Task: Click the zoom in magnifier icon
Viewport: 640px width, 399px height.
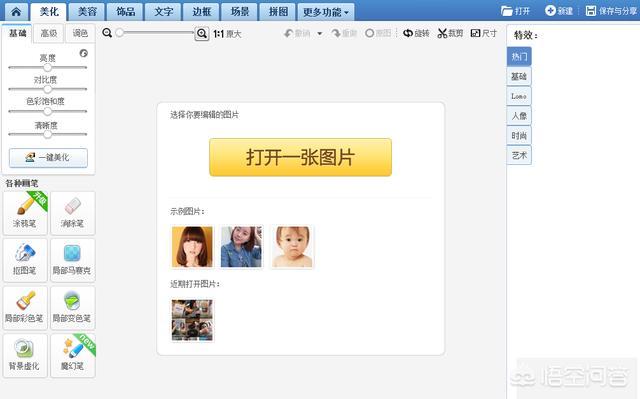Action: point(202,33)
